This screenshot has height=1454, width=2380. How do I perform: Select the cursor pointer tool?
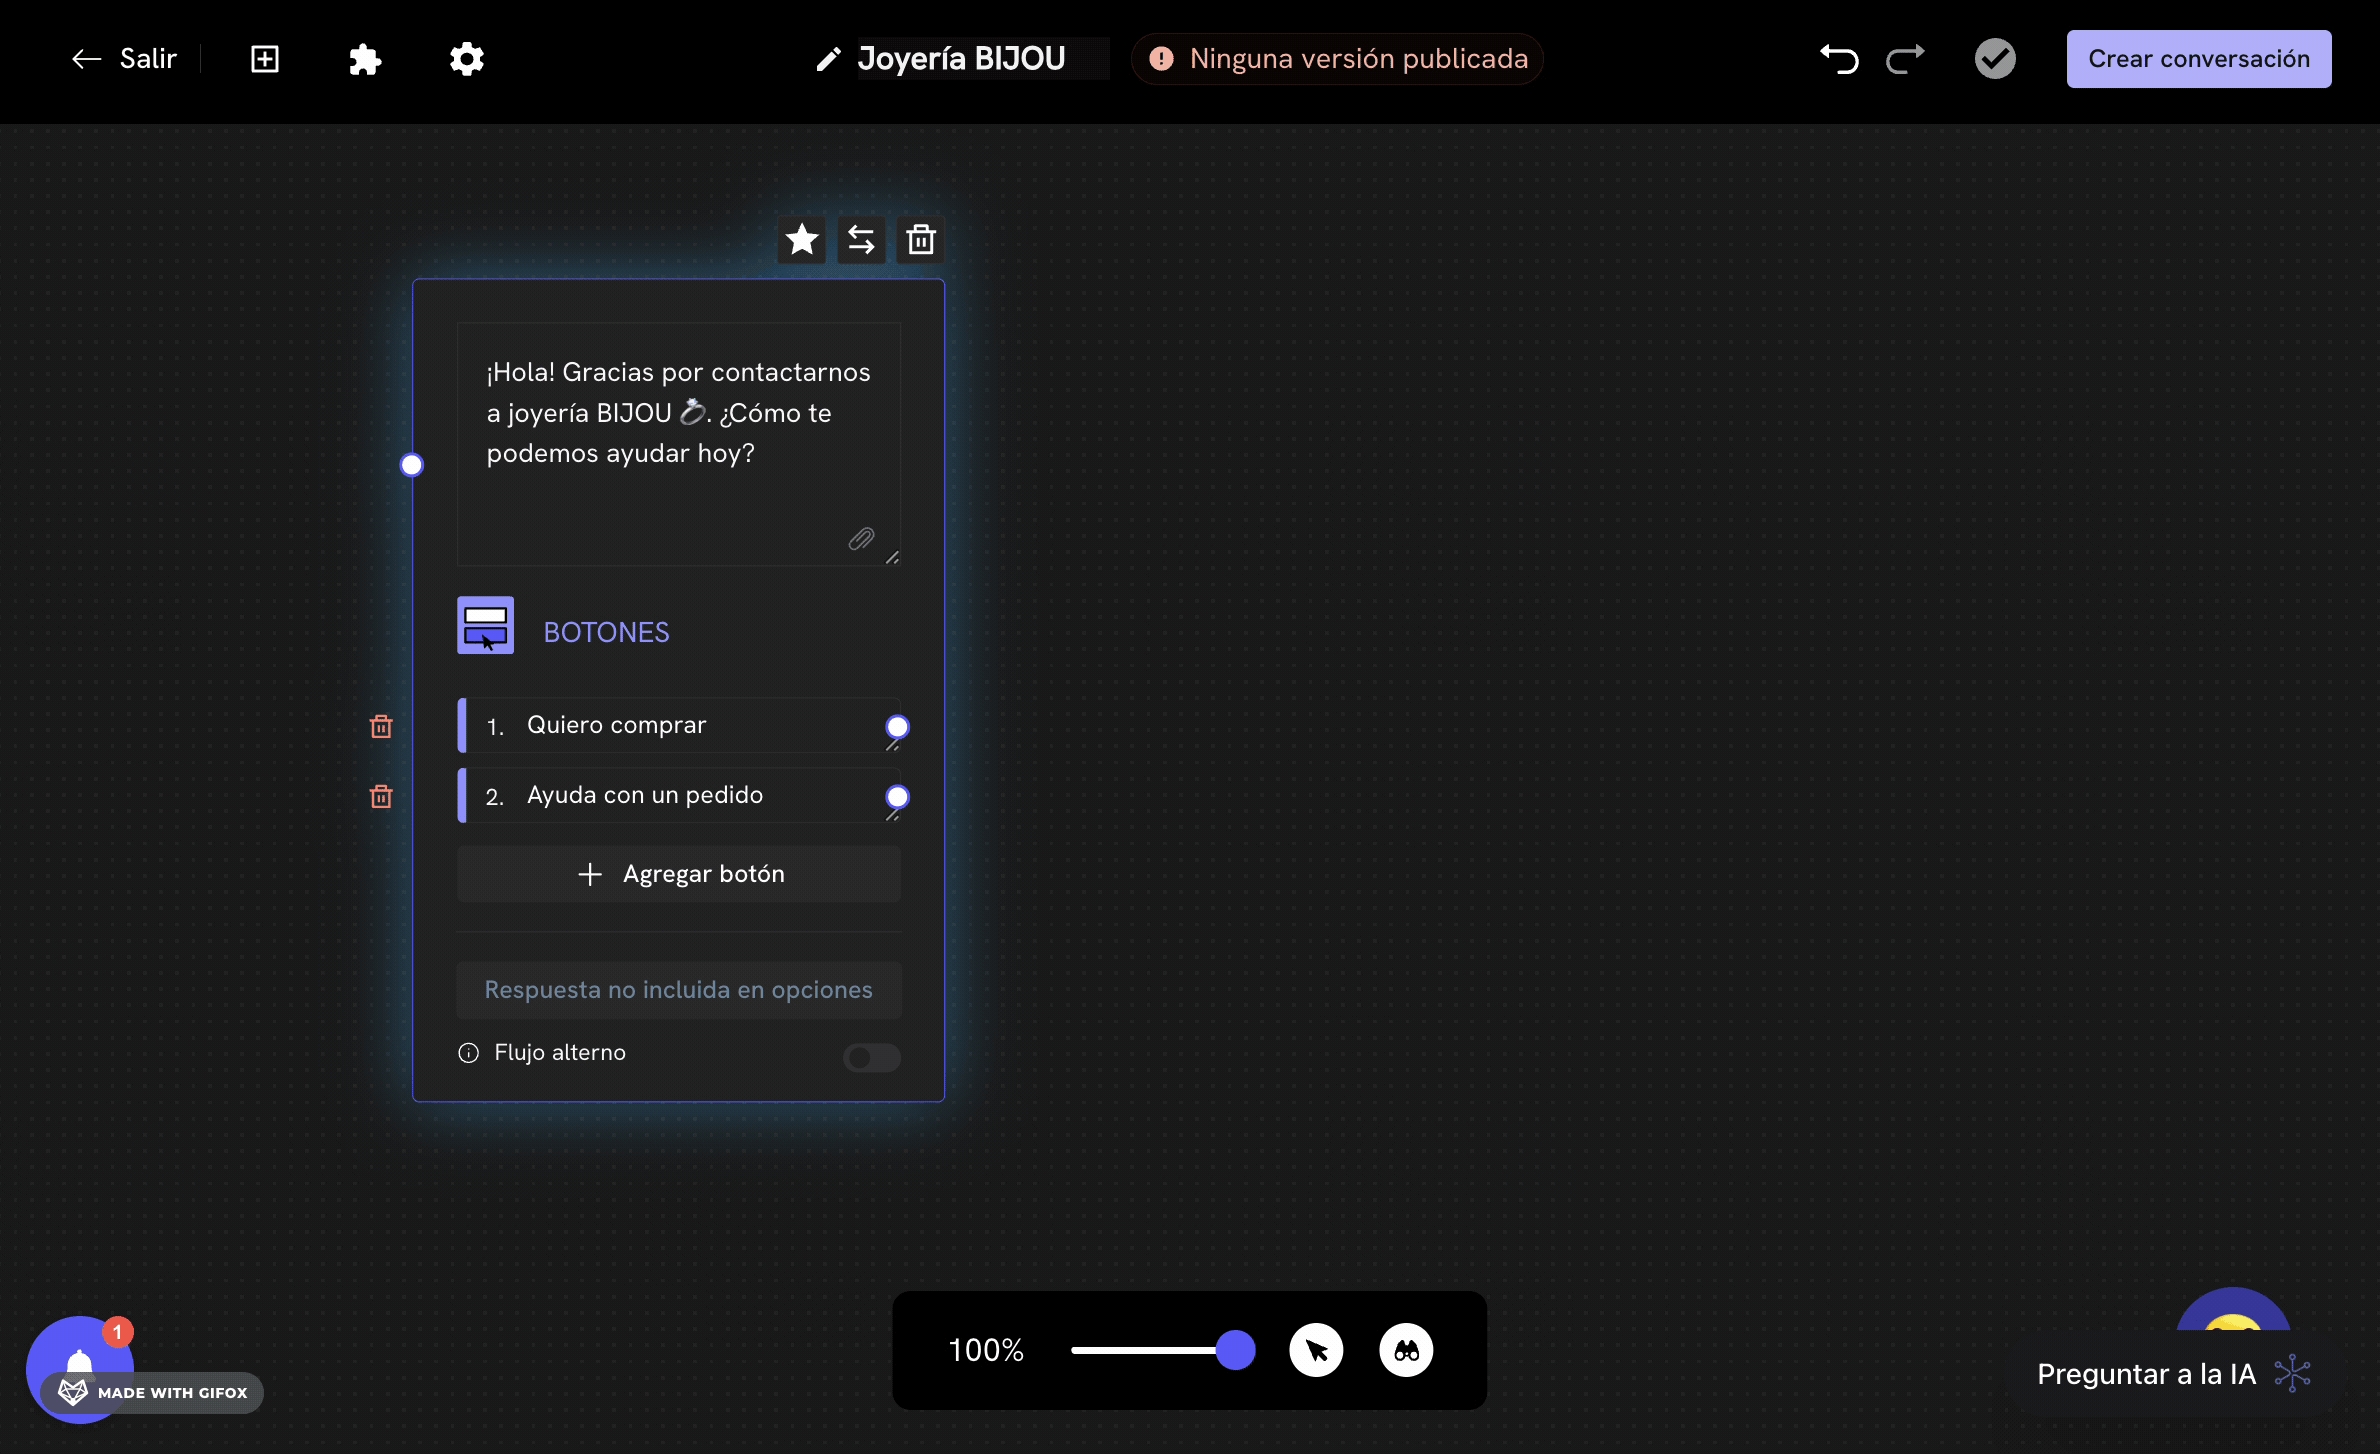(x=1316, y=1351)
